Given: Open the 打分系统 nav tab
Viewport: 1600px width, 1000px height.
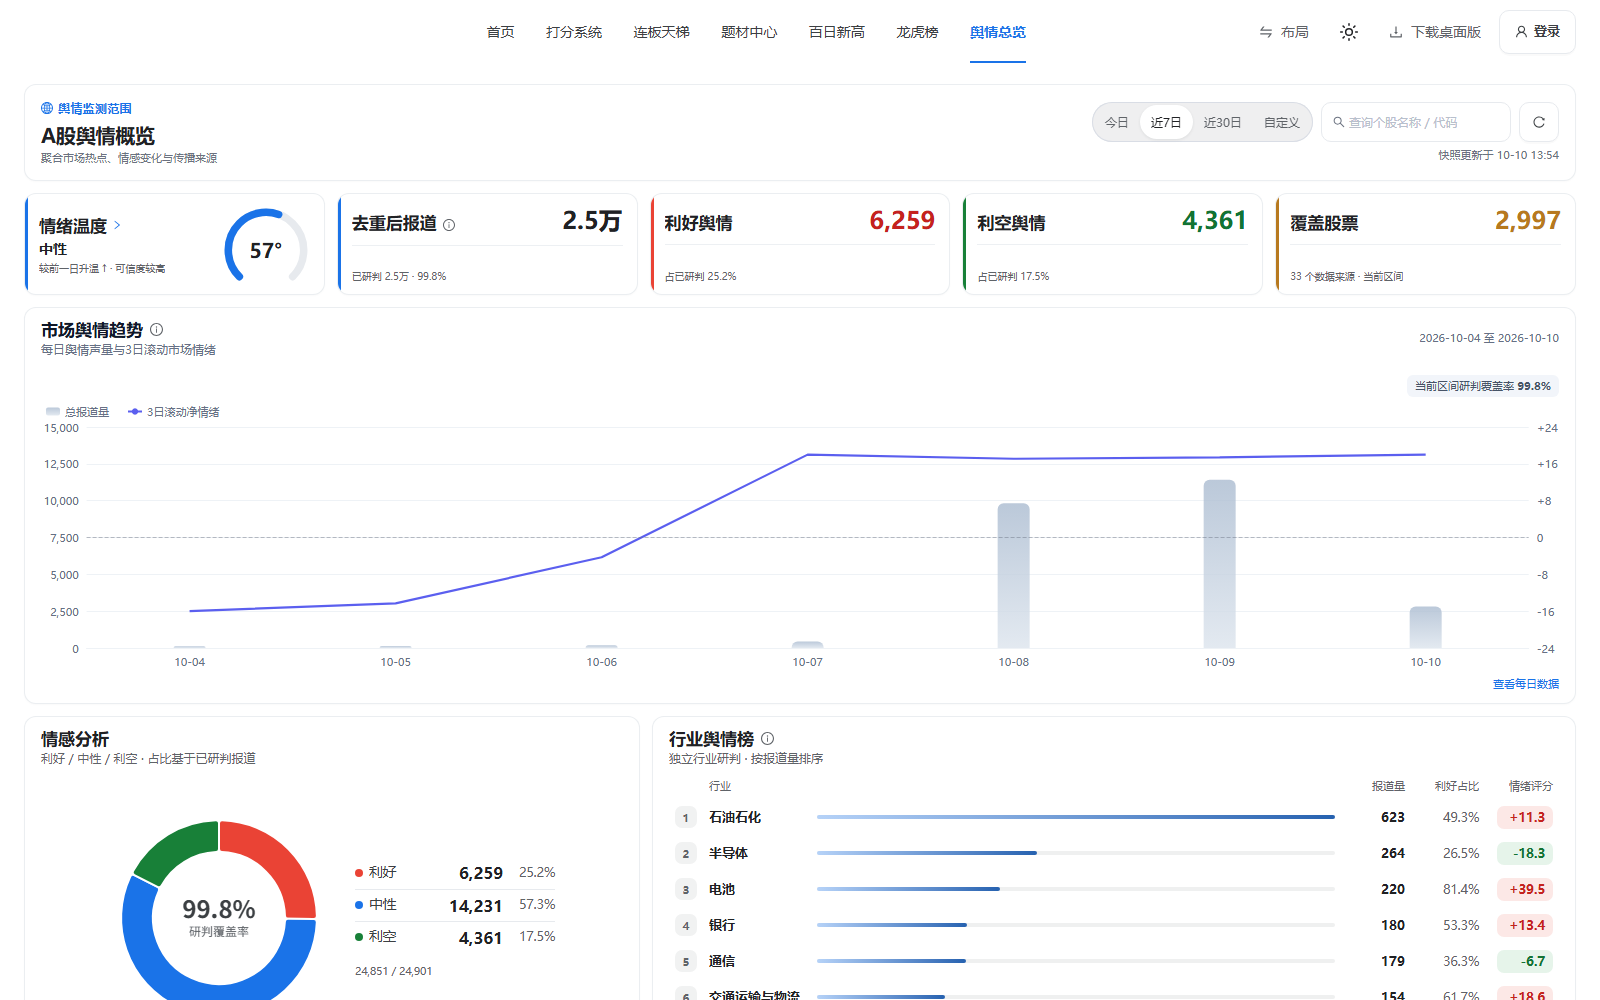Looking at the screenshot, I should (x=574, y=32).
